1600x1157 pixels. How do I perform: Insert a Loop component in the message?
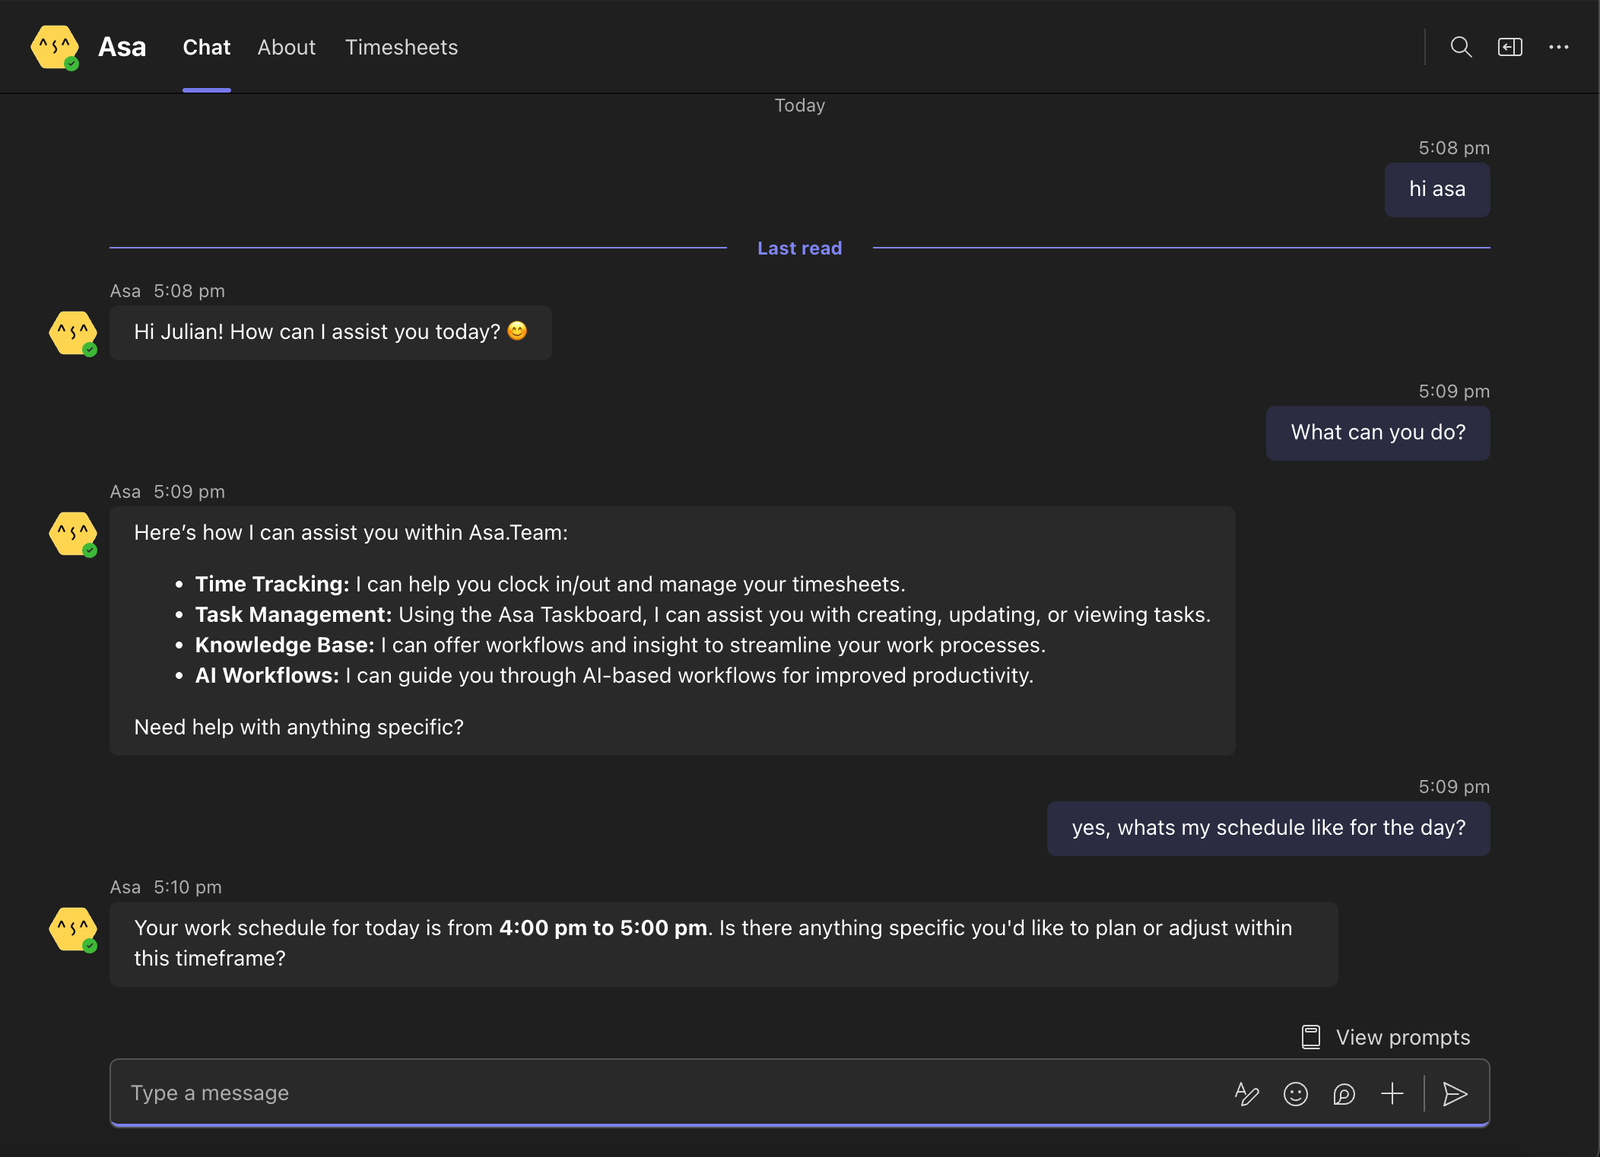click(1343, 1093)
